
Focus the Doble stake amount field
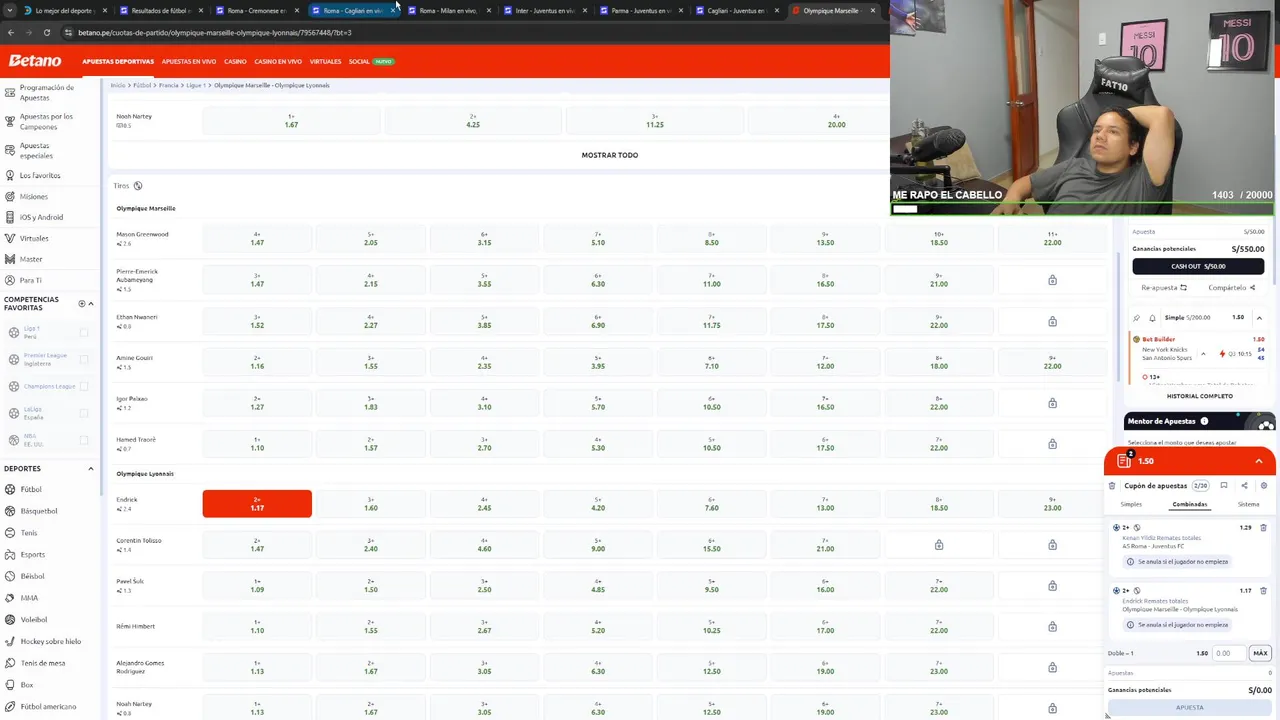coord(1228,653)
